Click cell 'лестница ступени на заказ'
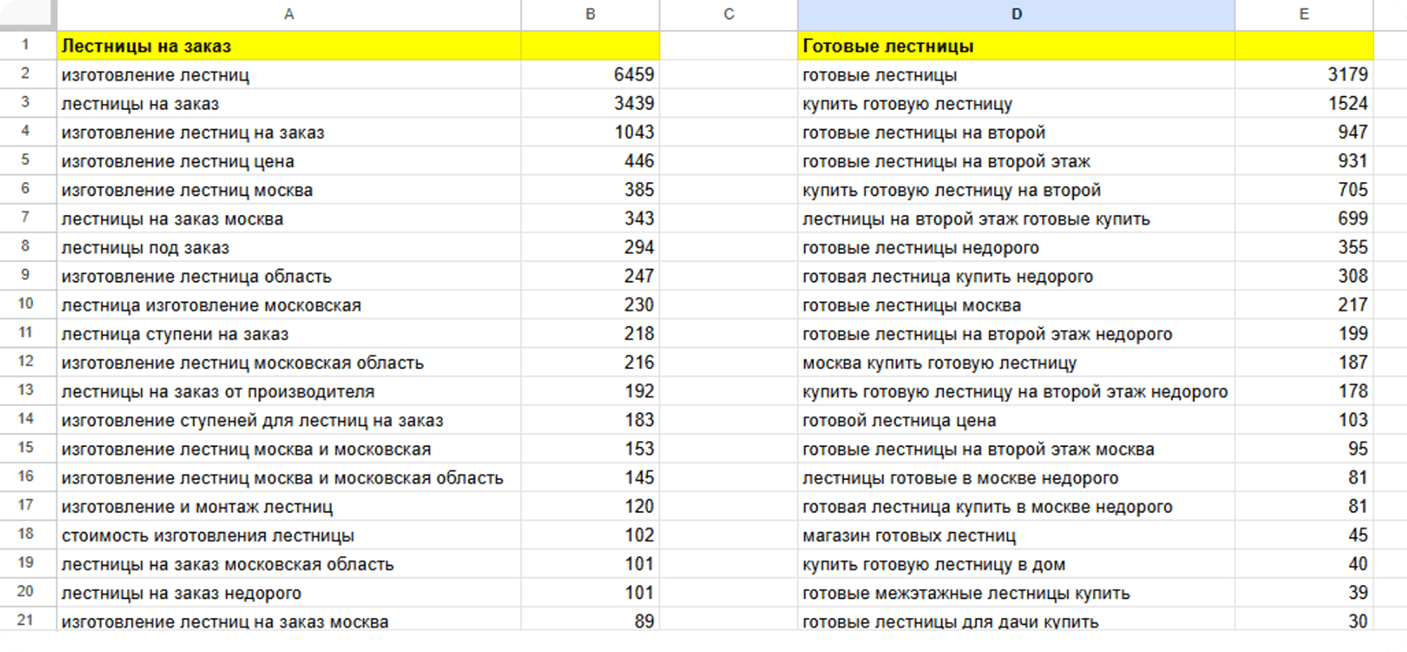1407x652 pixels. pyautogui.click(x=289, y=334)
